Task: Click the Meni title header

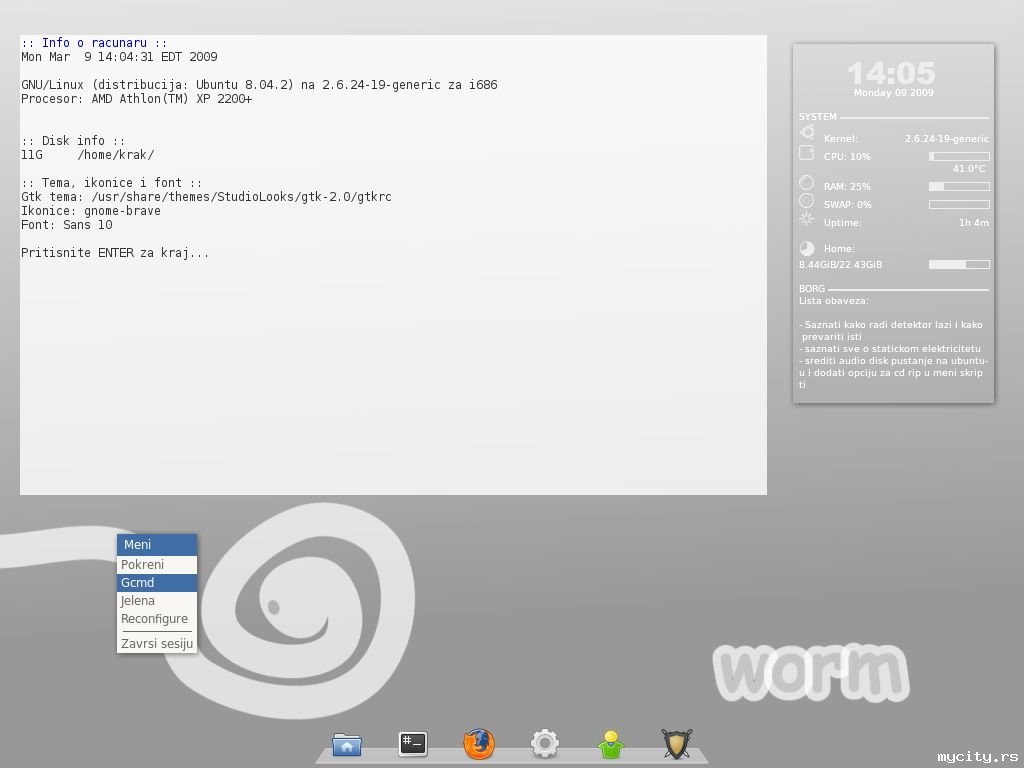Action: (x=157, y=545)
